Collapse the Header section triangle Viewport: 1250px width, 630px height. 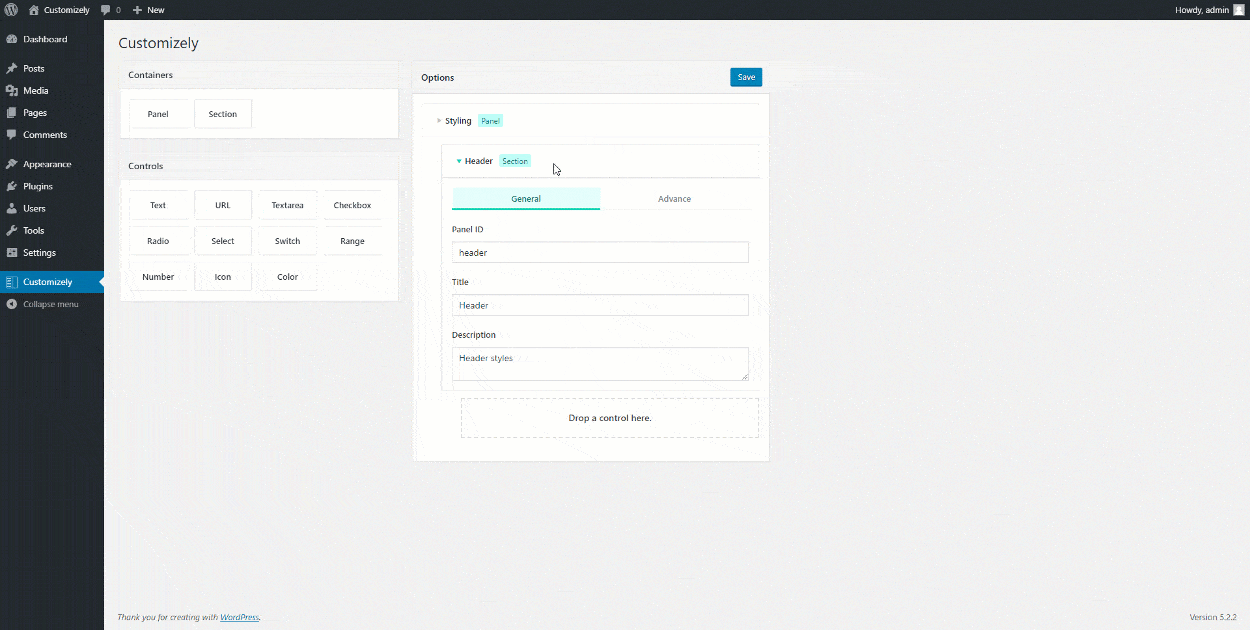click(459, 161)
